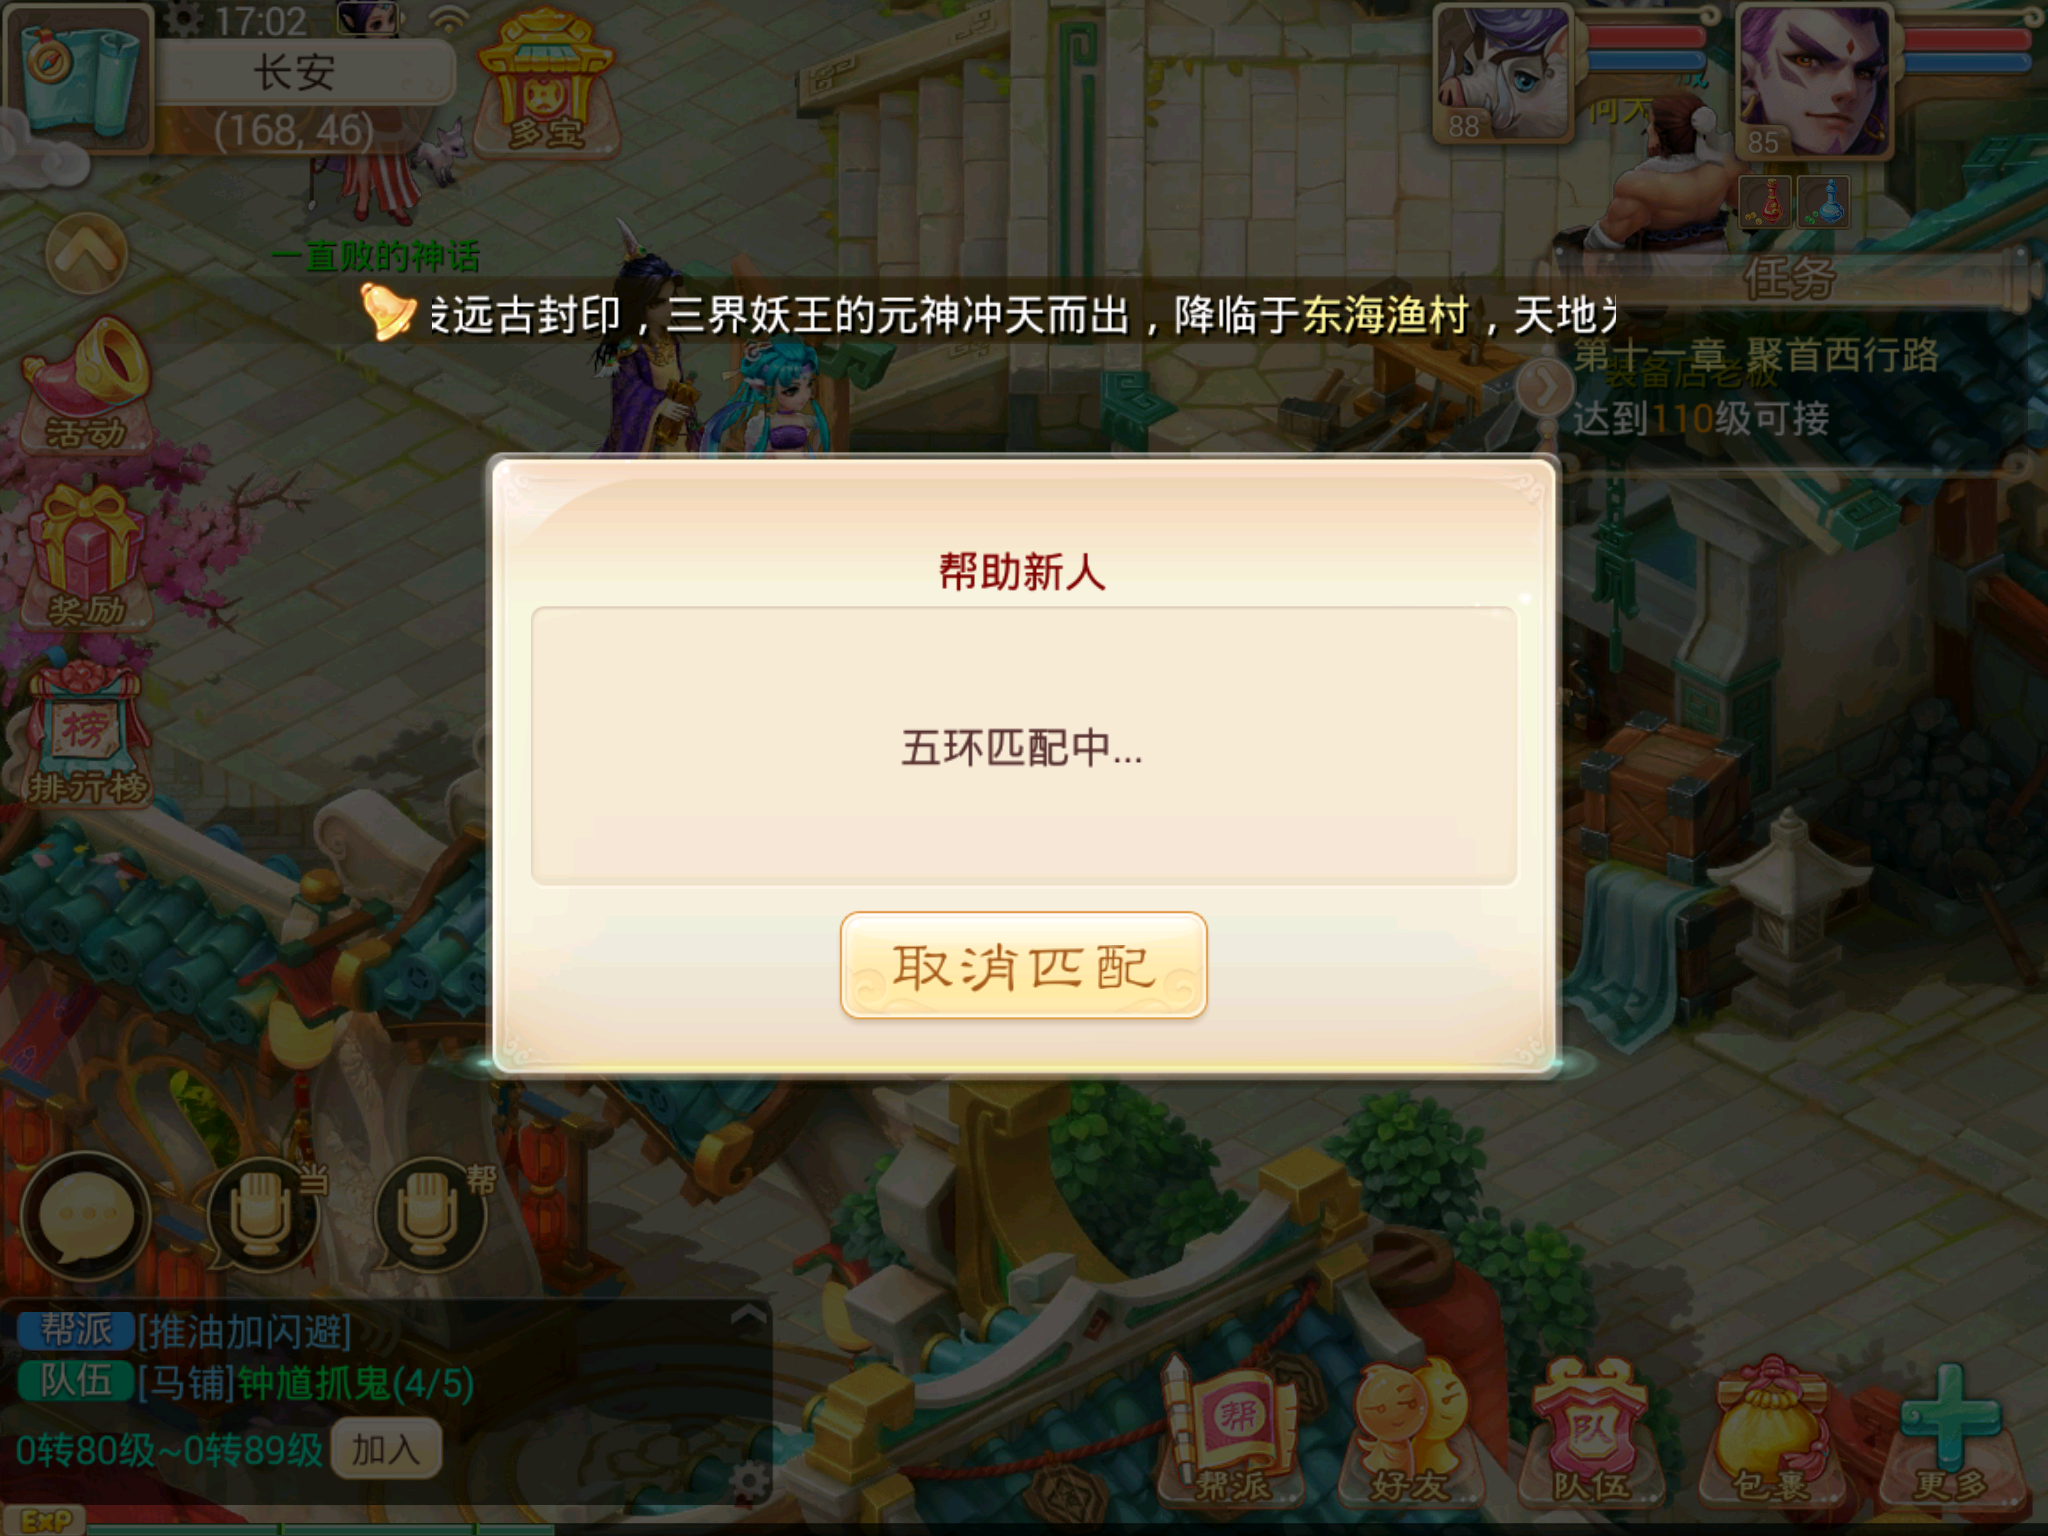Viewport: 2048px width, 1536px height.
Task: Open the chat bubble icon
Action: click(x=87, y=1215)
